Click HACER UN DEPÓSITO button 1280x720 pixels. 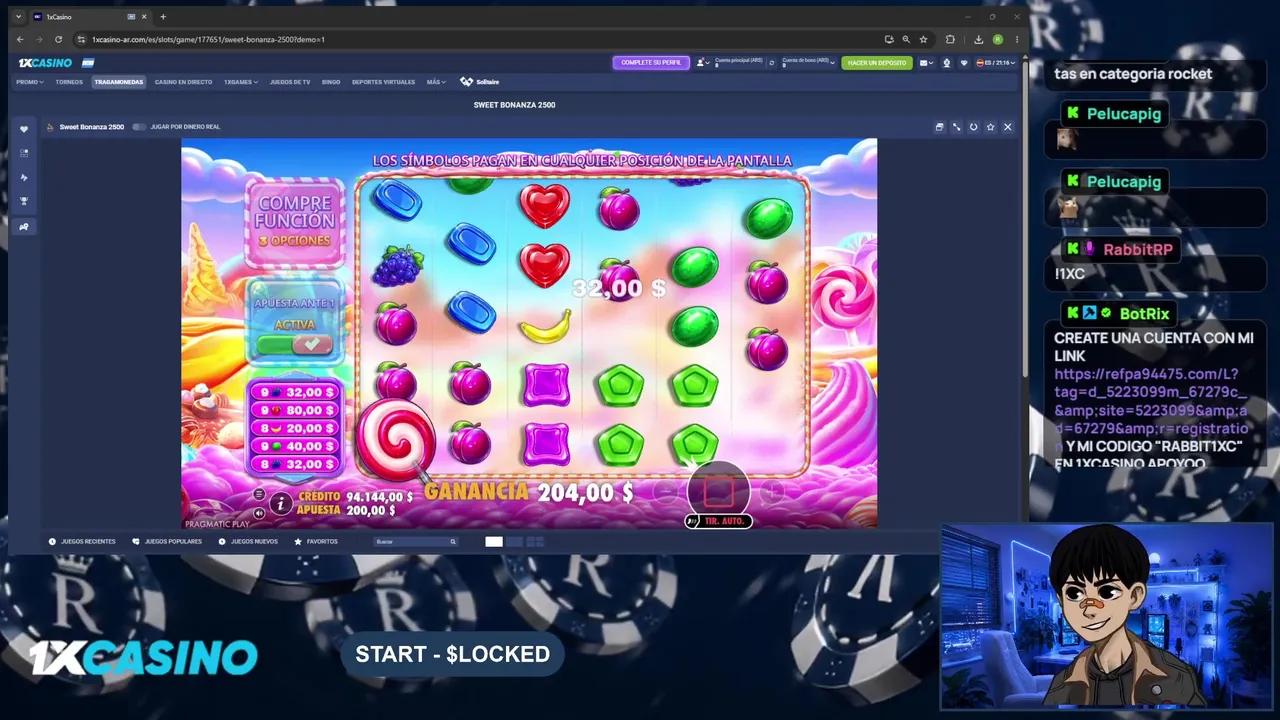[877, 63]
